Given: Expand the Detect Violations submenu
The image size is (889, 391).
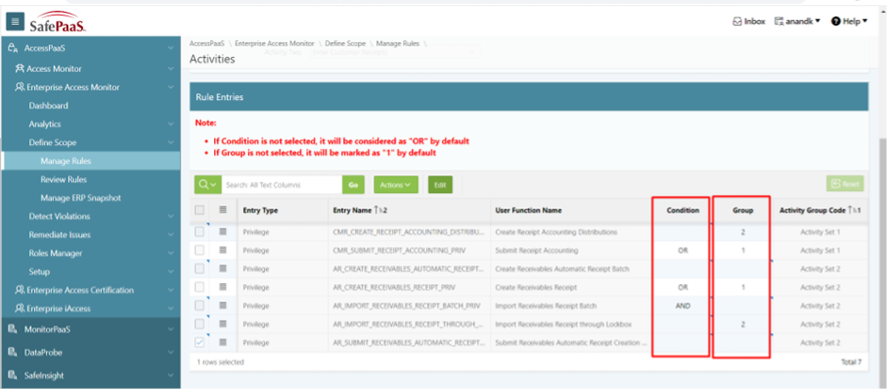Looking at the screenshot, I should coord(171,216).
